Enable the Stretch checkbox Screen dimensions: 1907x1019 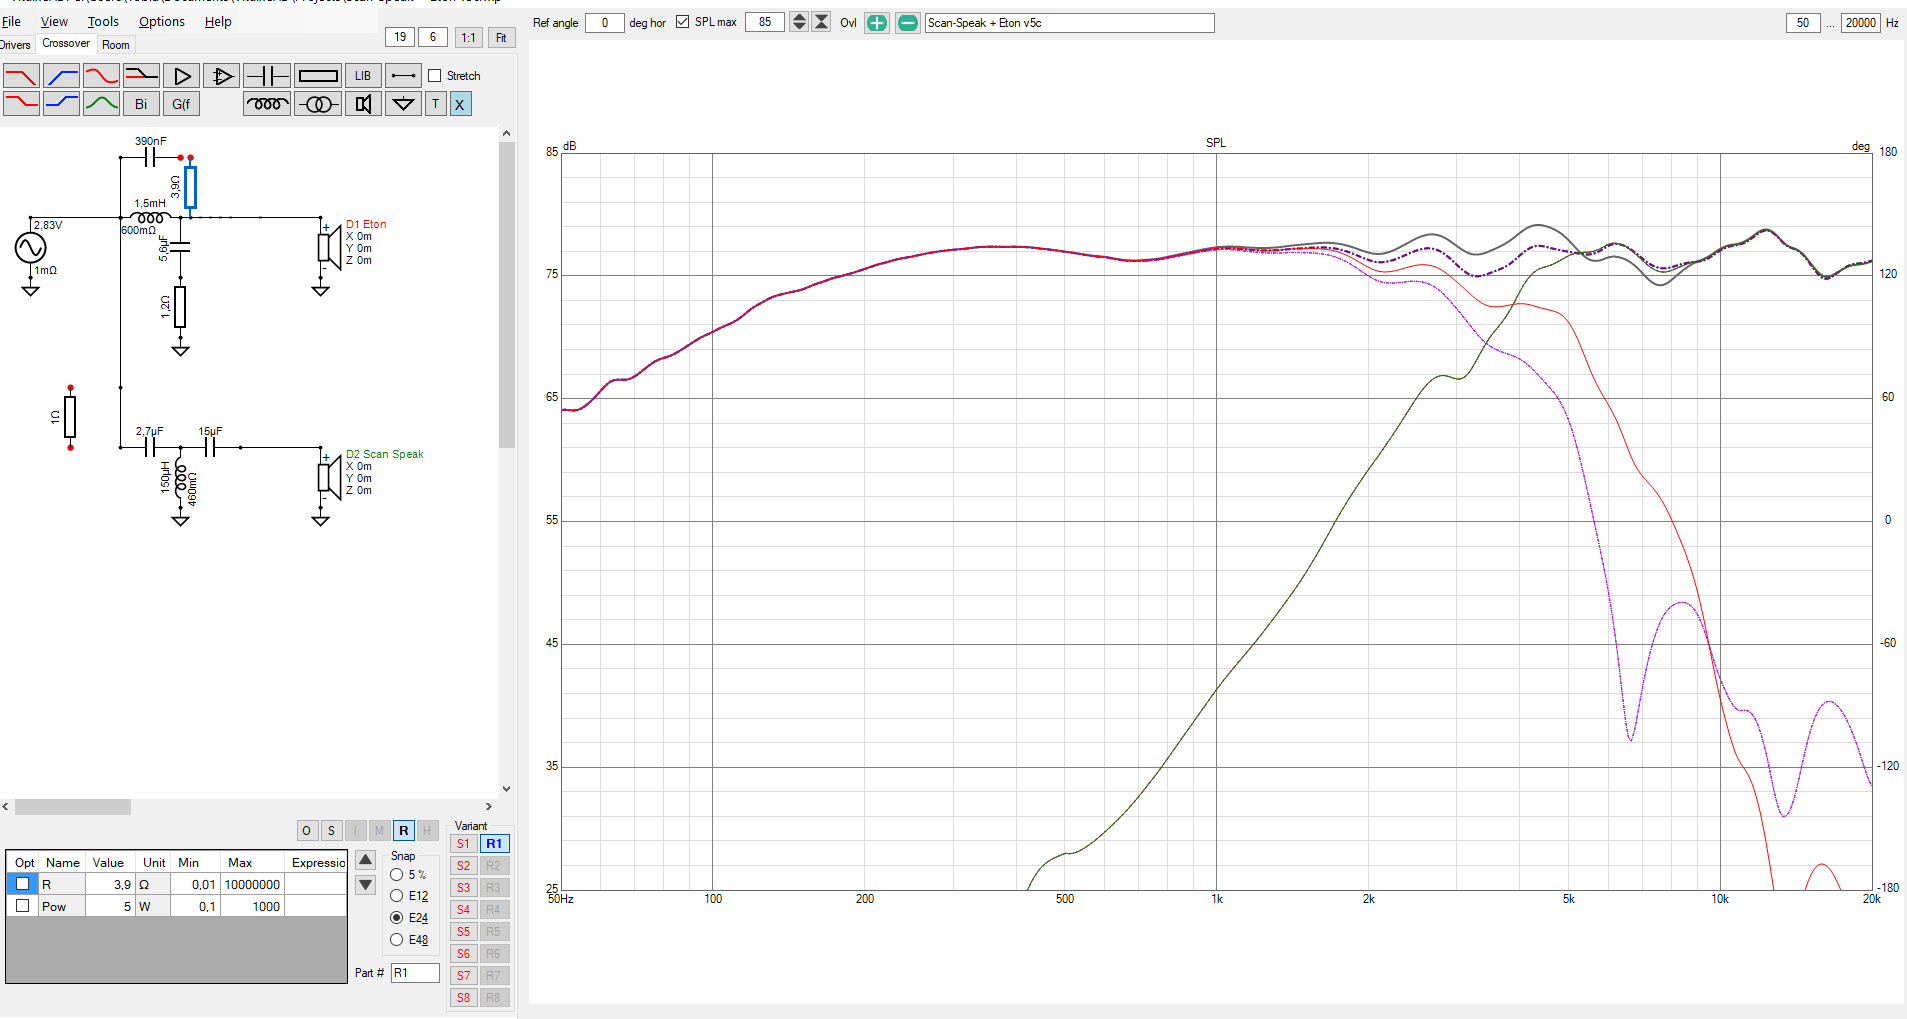pyautogui.click(x=435, y=76)
